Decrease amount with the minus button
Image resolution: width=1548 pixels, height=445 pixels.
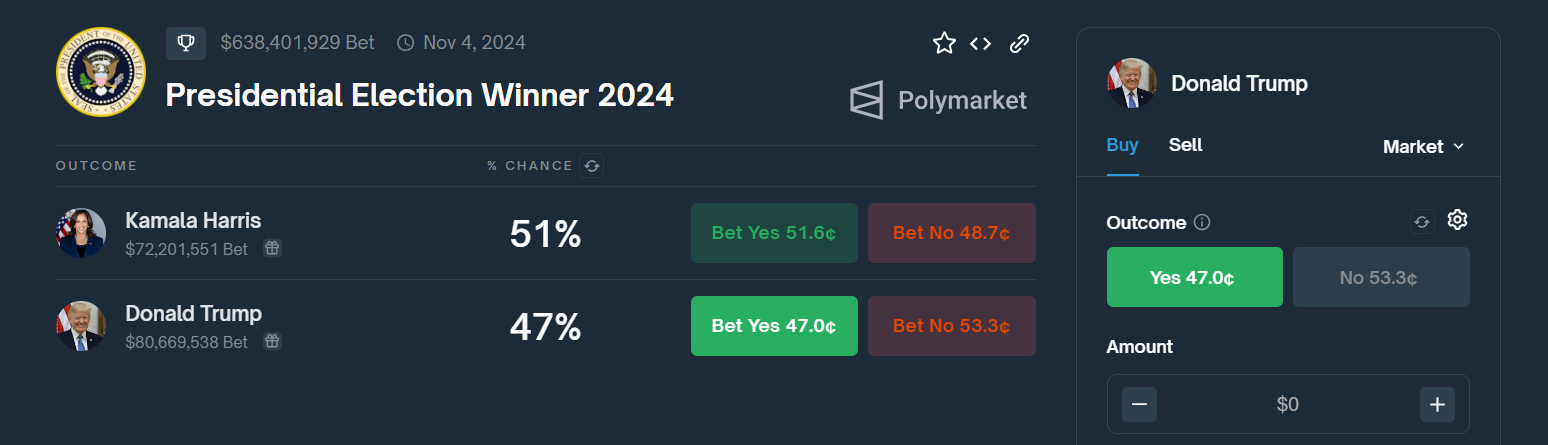click(1139, 405)
